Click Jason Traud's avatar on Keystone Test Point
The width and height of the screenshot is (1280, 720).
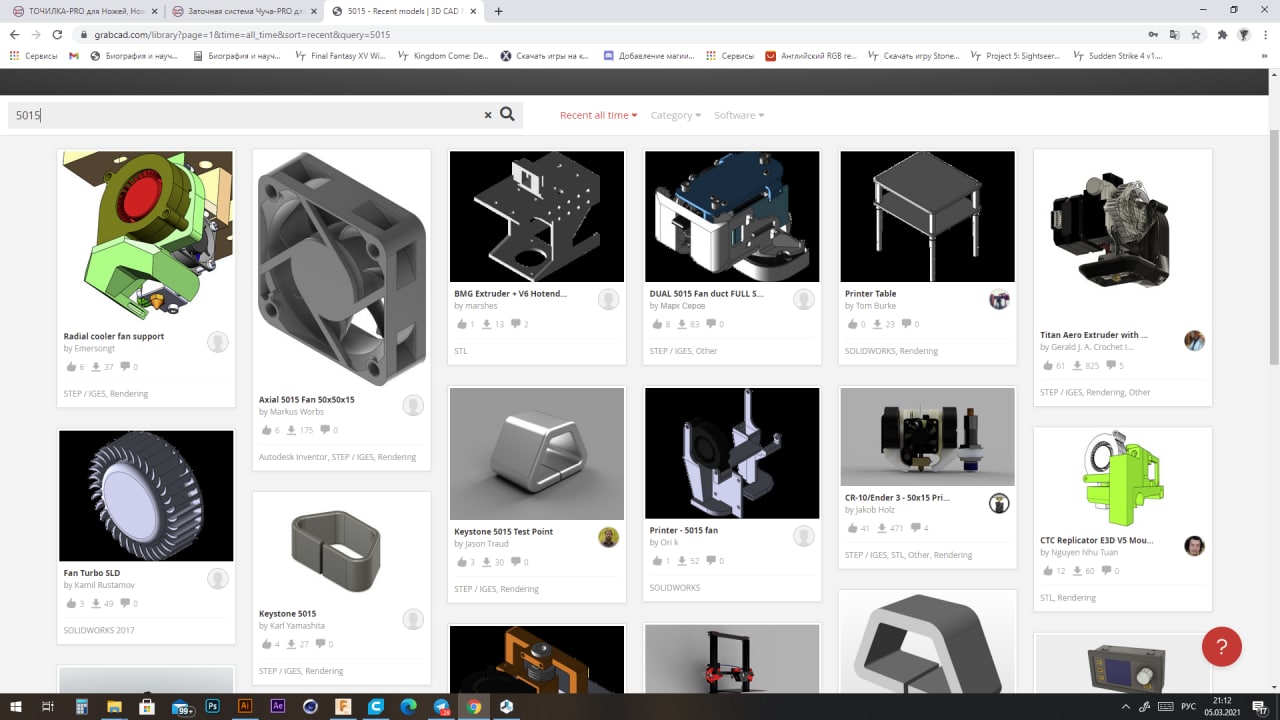pos(608,537)
